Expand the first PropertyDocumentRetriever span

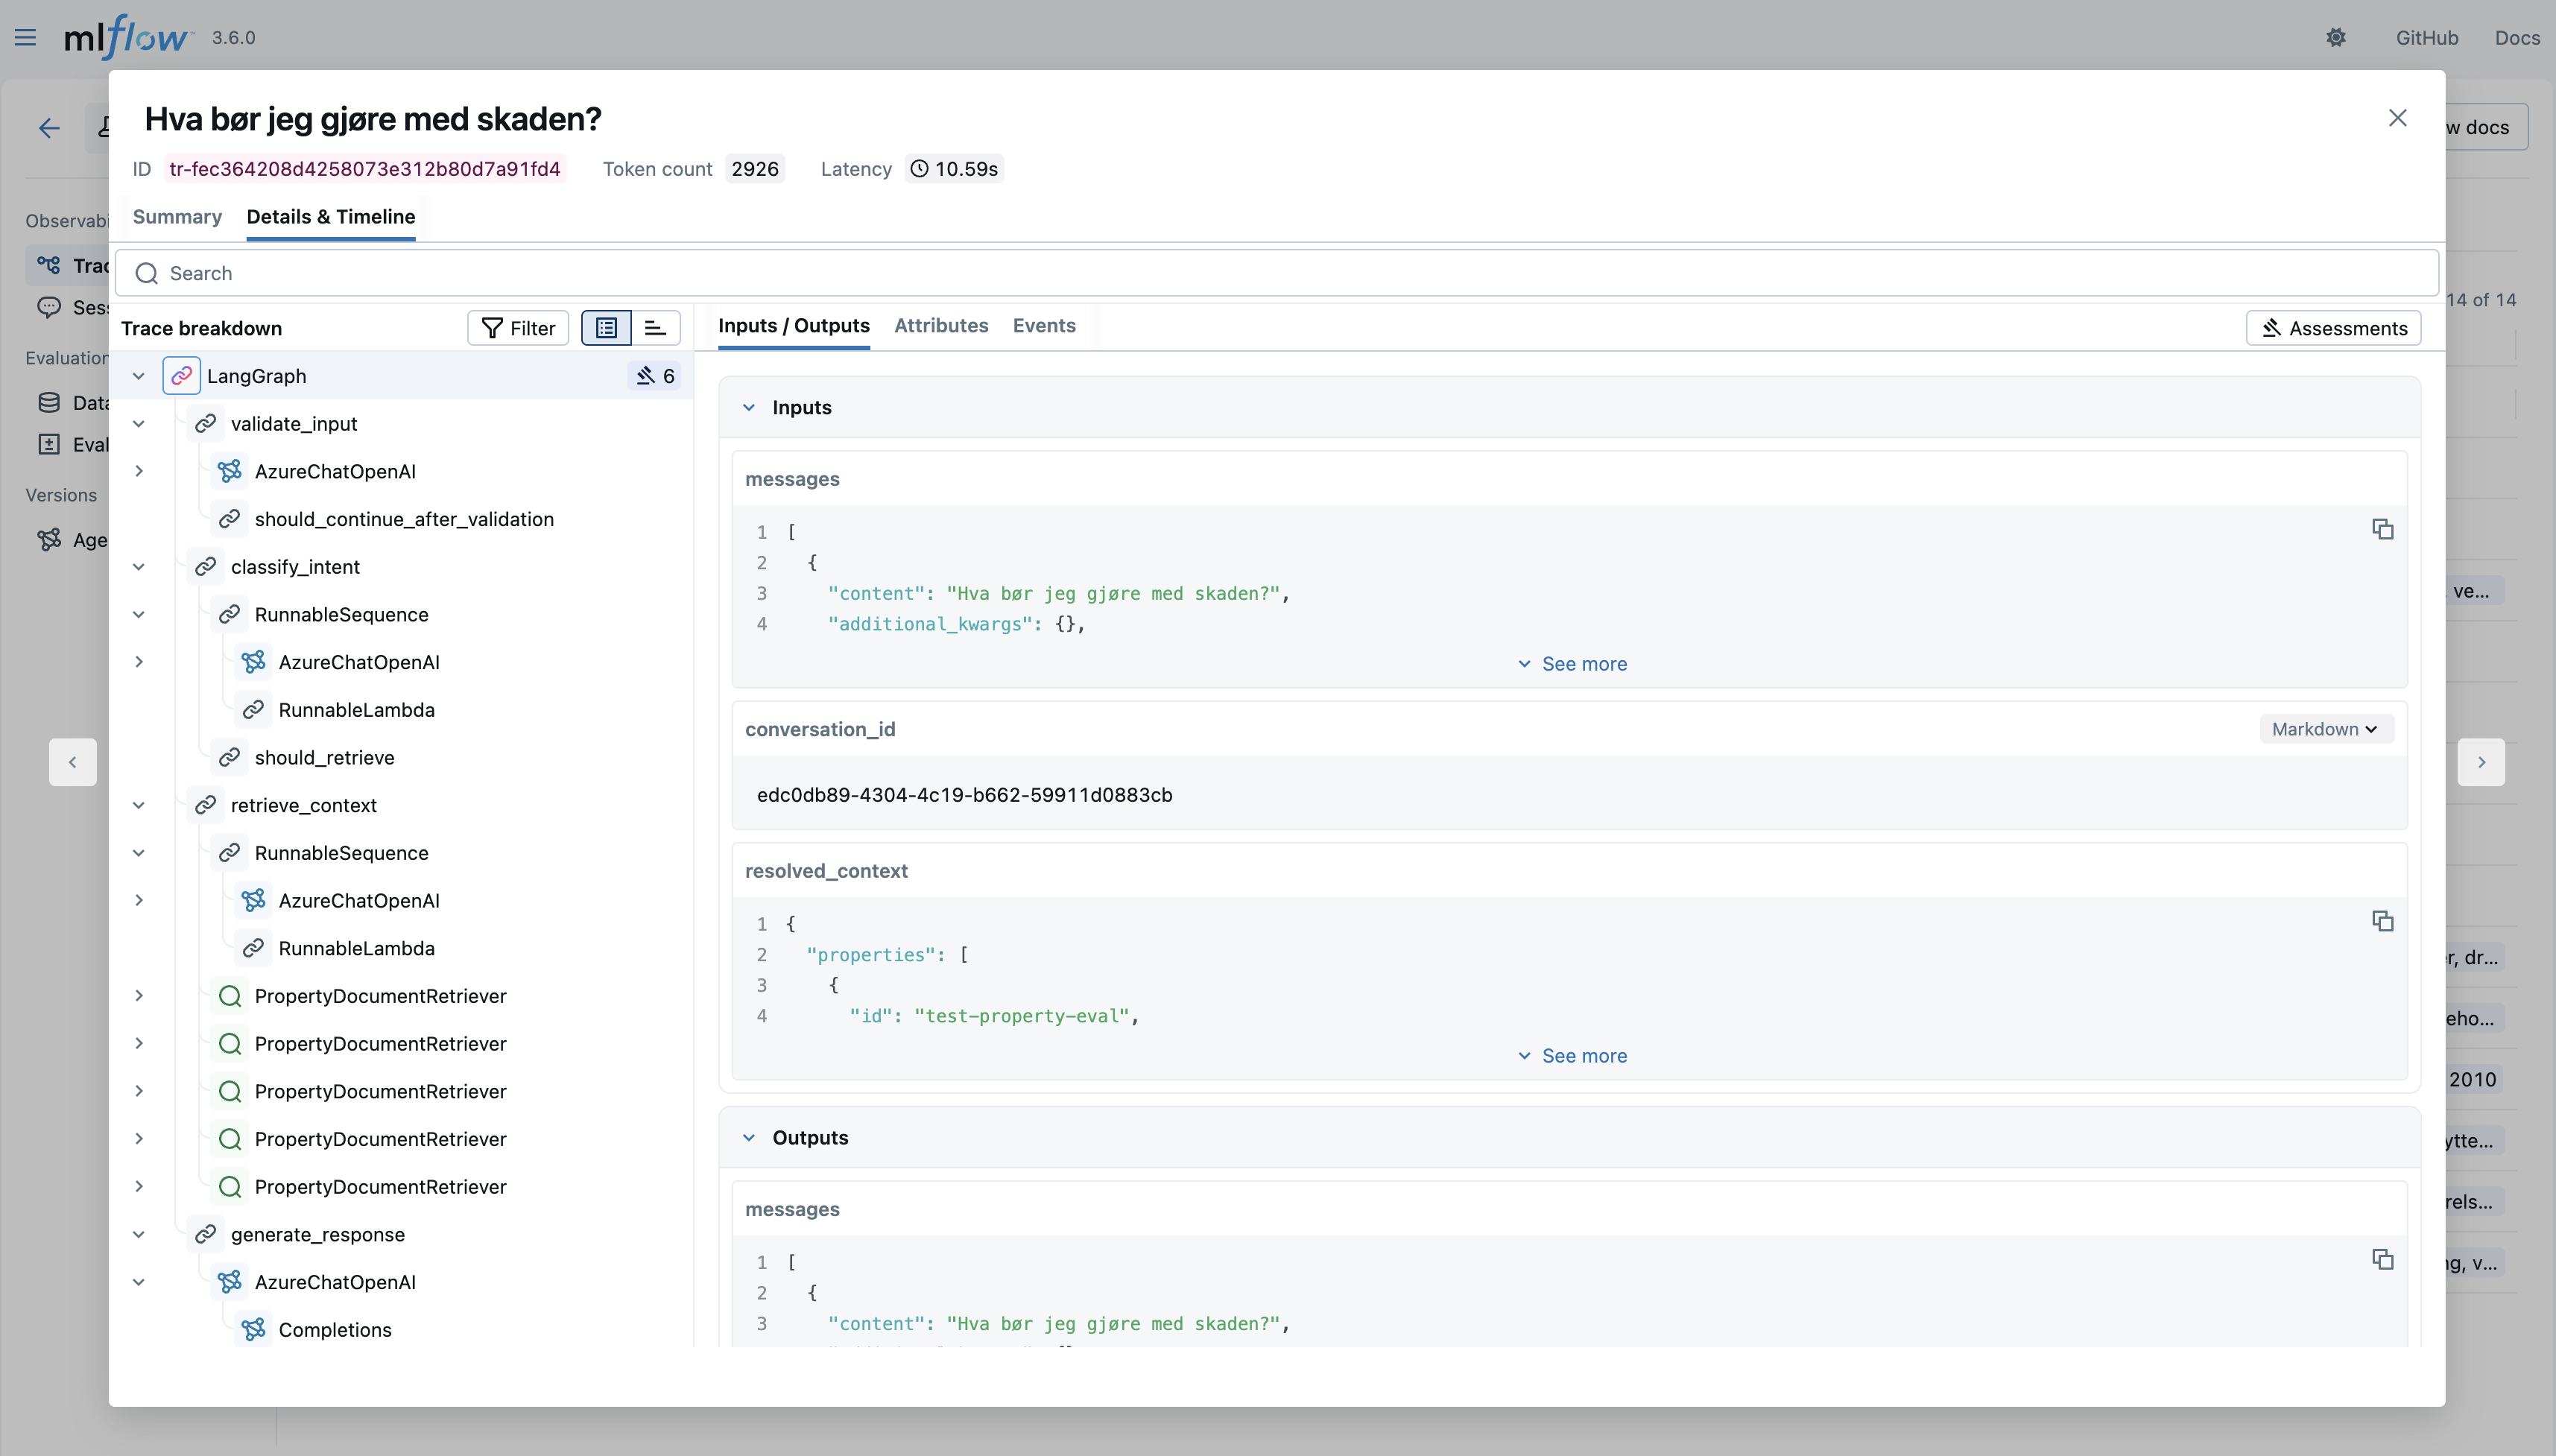139,996
